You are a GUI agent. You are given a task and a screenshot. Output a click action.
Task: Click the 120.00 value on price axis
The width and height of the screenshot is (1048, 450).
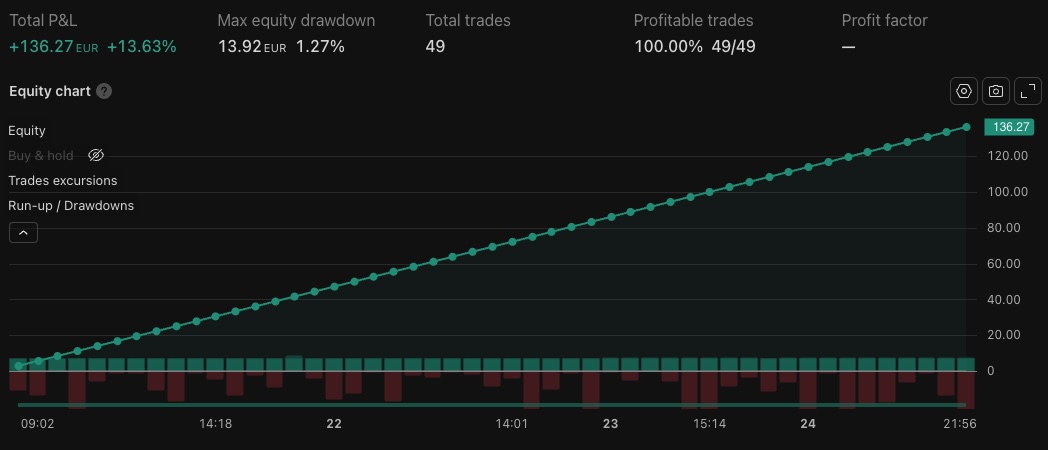[1005, 156]
